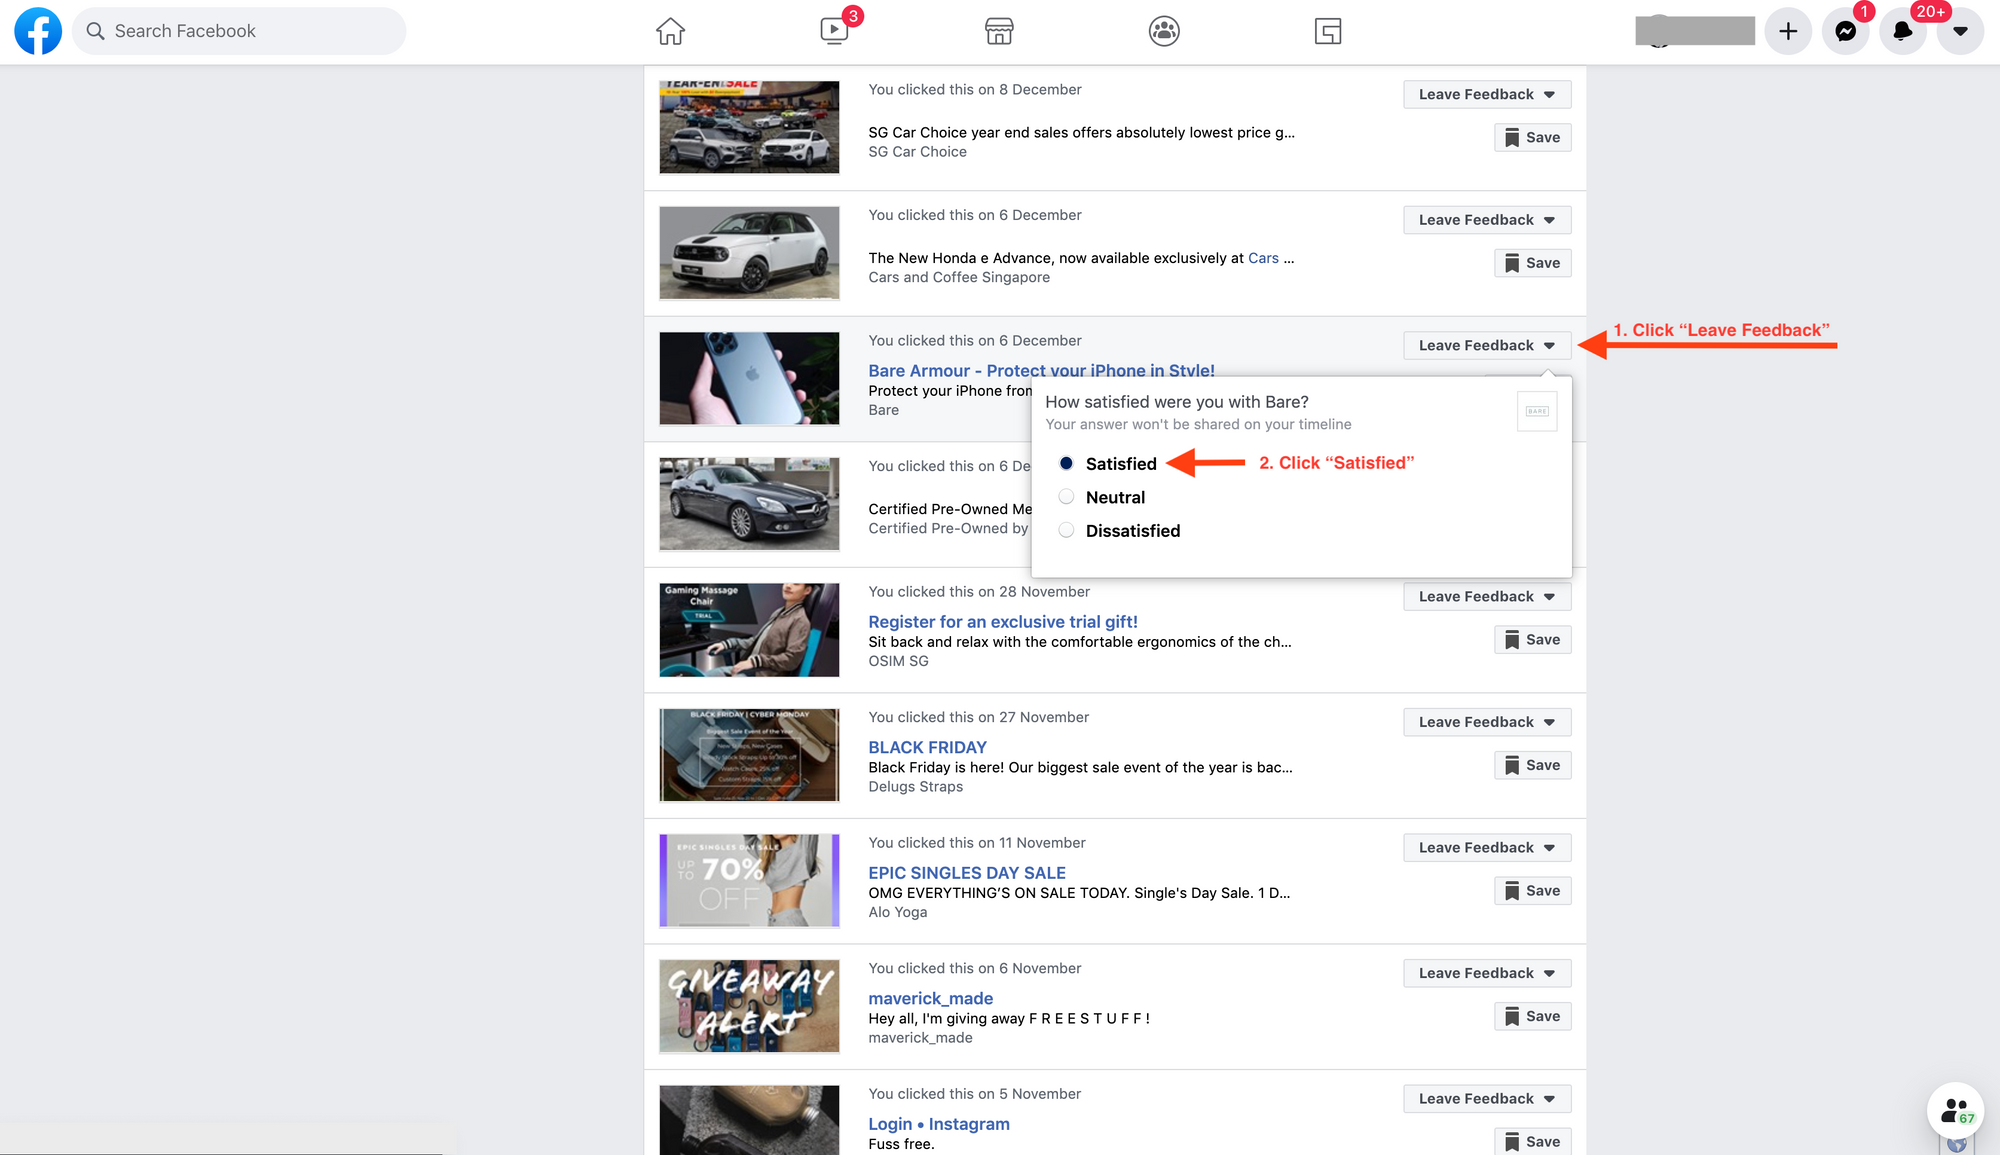This screenshot has height=1155, width=2000.
Task: Click the 'OSIM SG' advertiser name
Action: (x=898, y=661)
